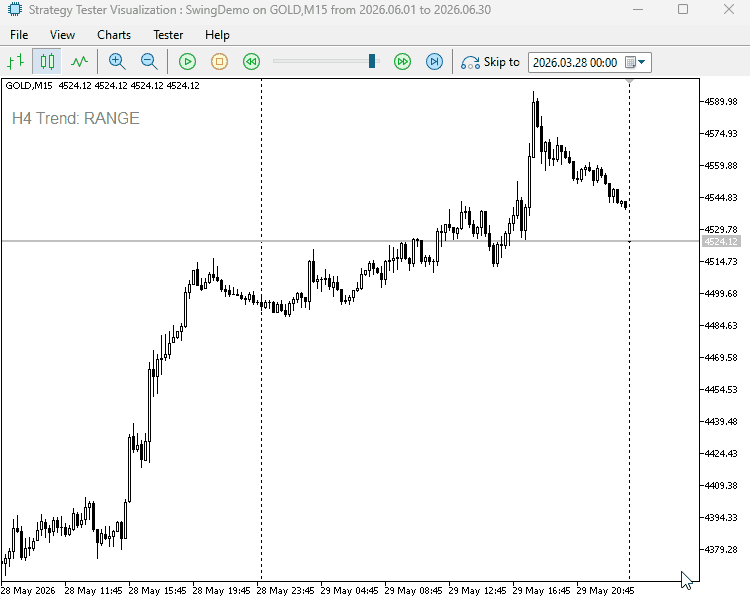
Task: Click the 4544.83 price scale label
Action: tap(721, 197)
